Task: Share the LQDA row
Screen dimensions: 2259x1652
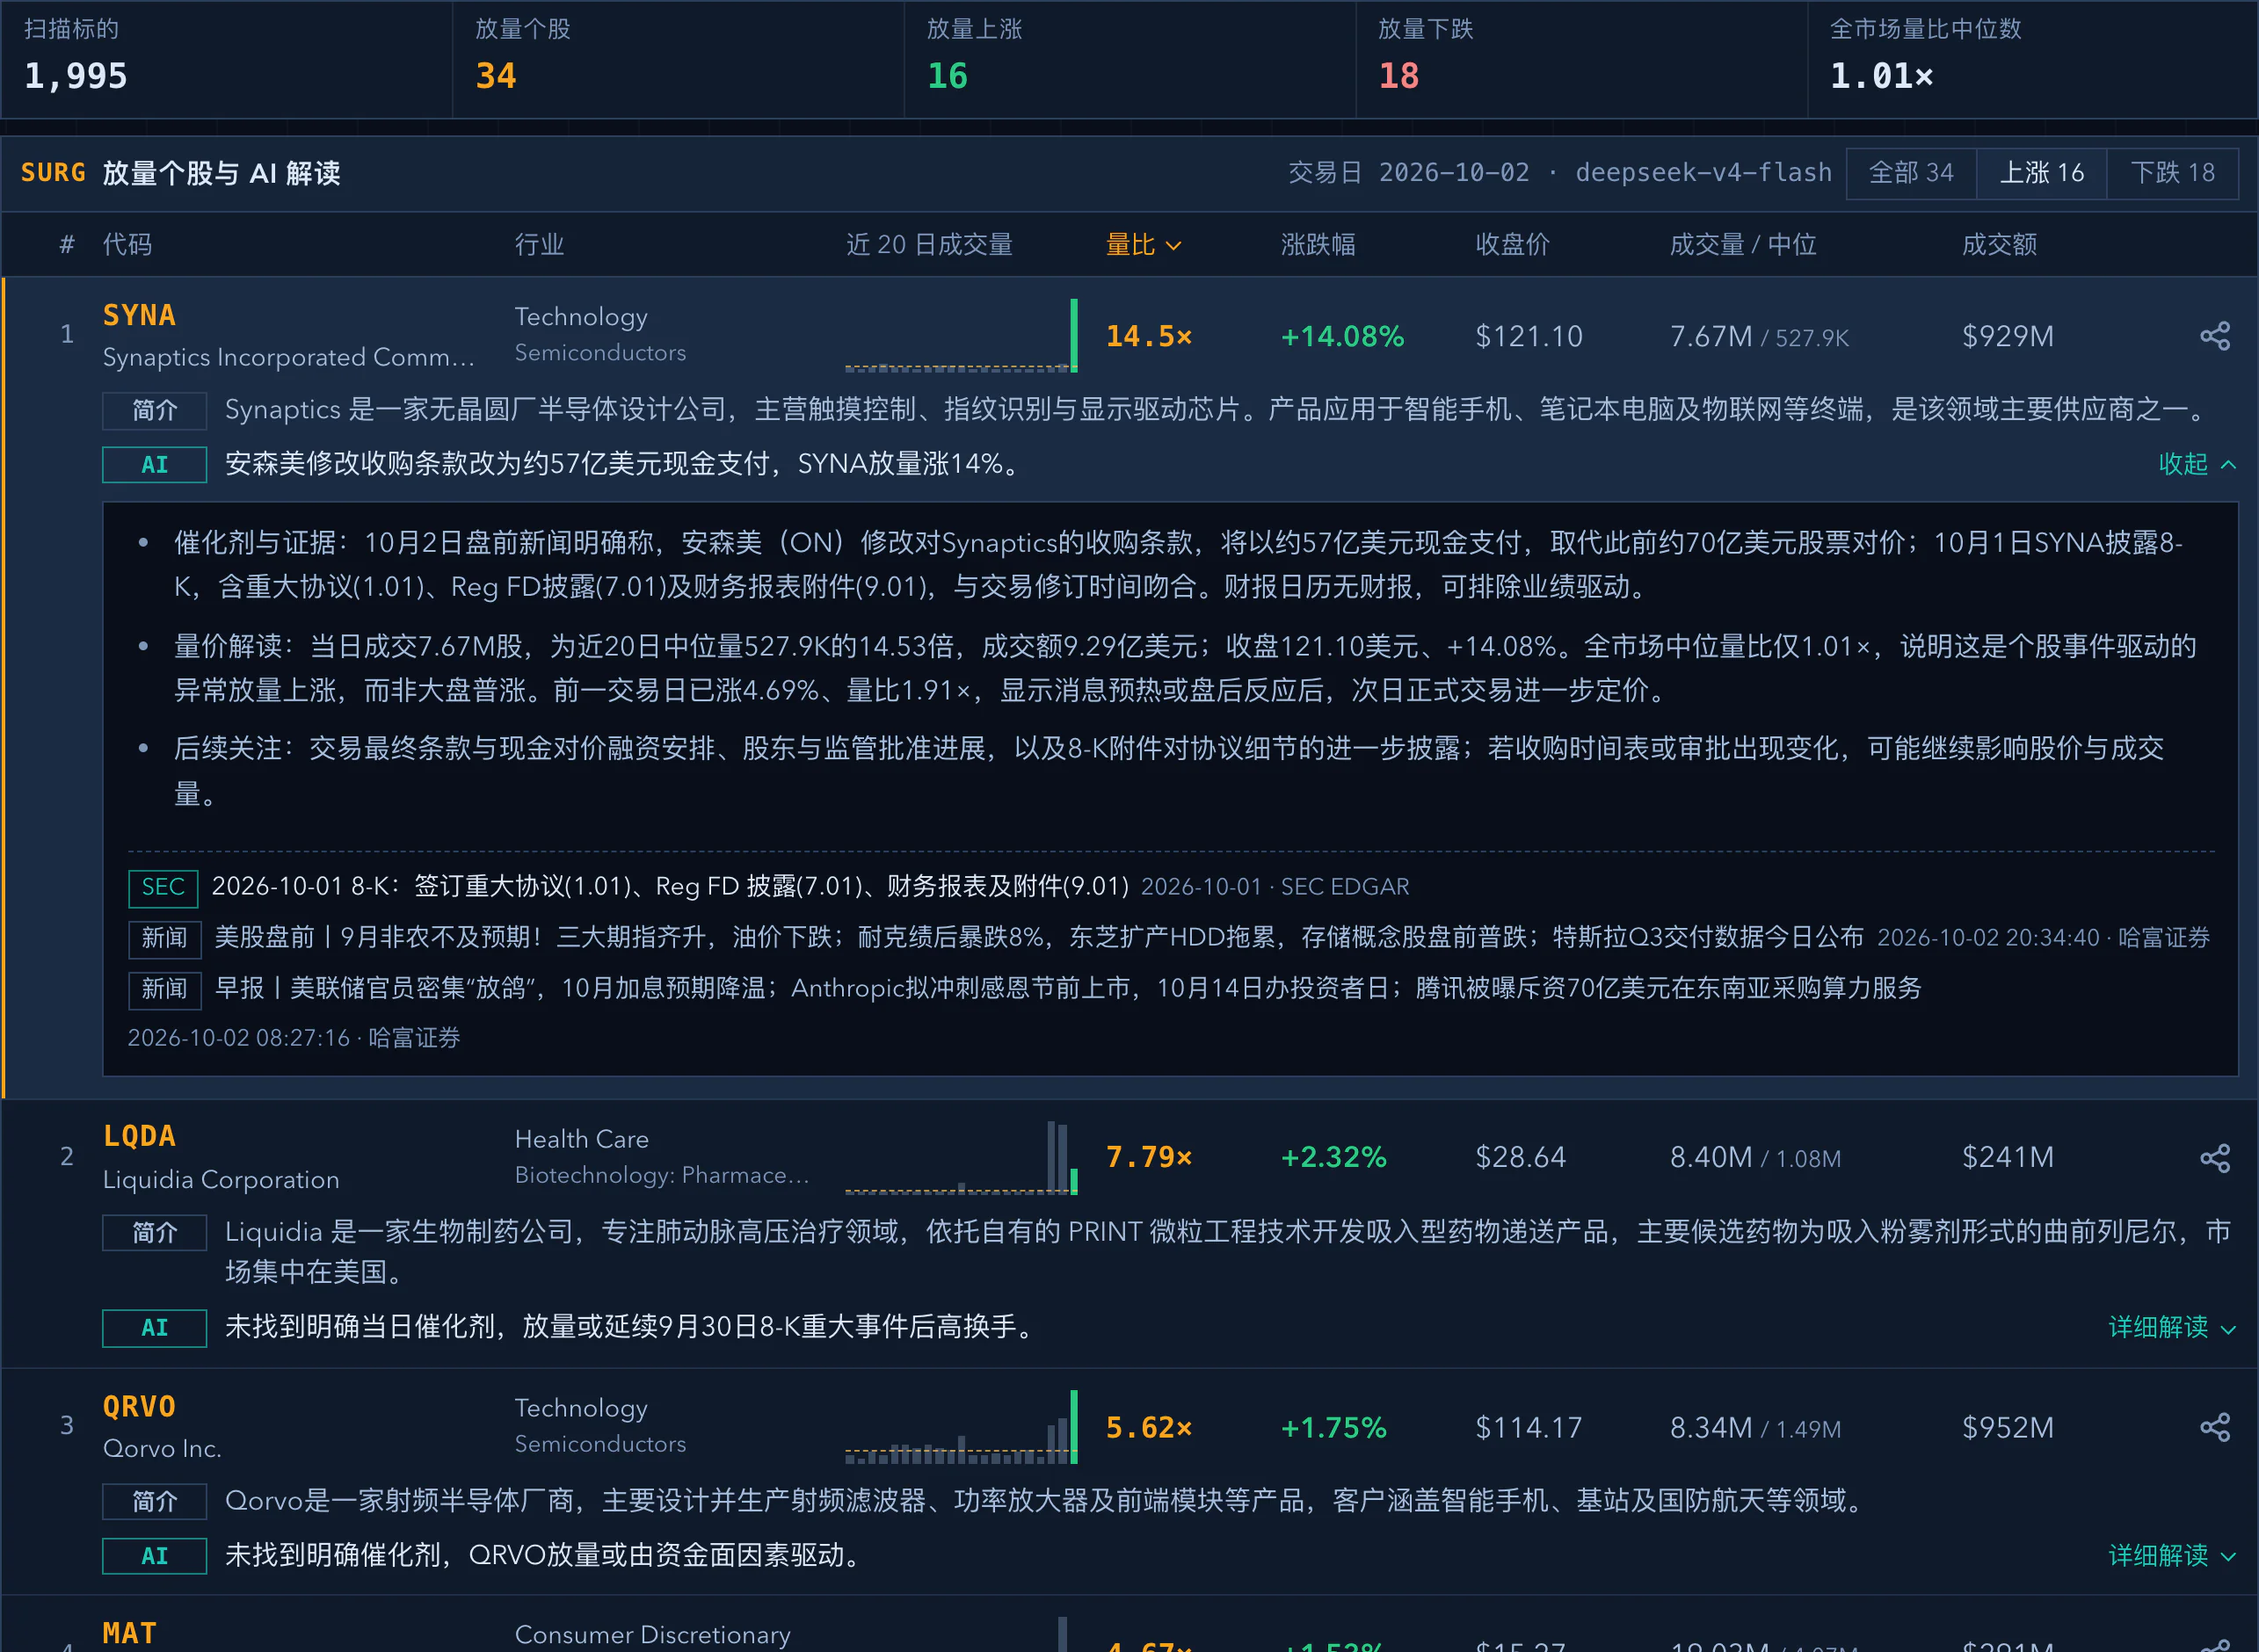Action: click(2215, 1158)
